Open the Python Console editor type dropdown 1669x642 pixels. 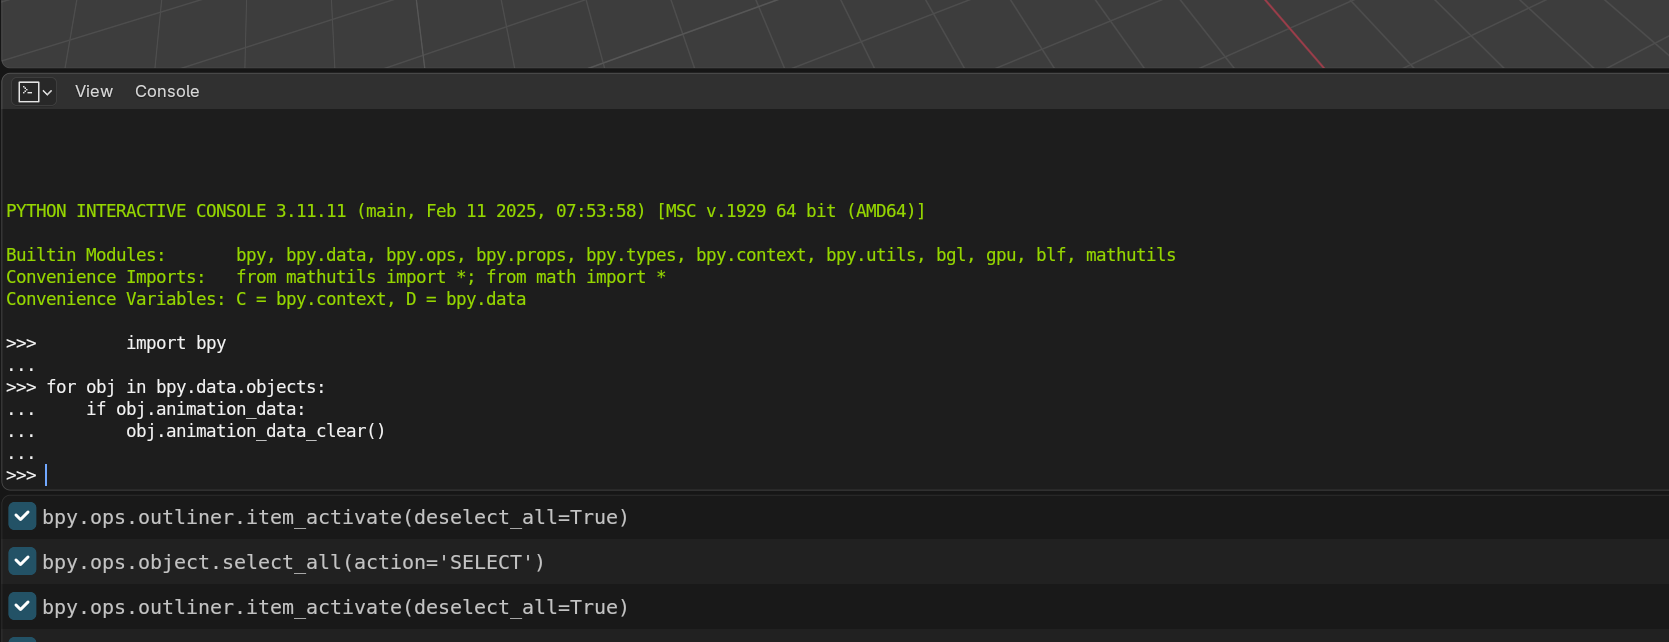(35, 92)
